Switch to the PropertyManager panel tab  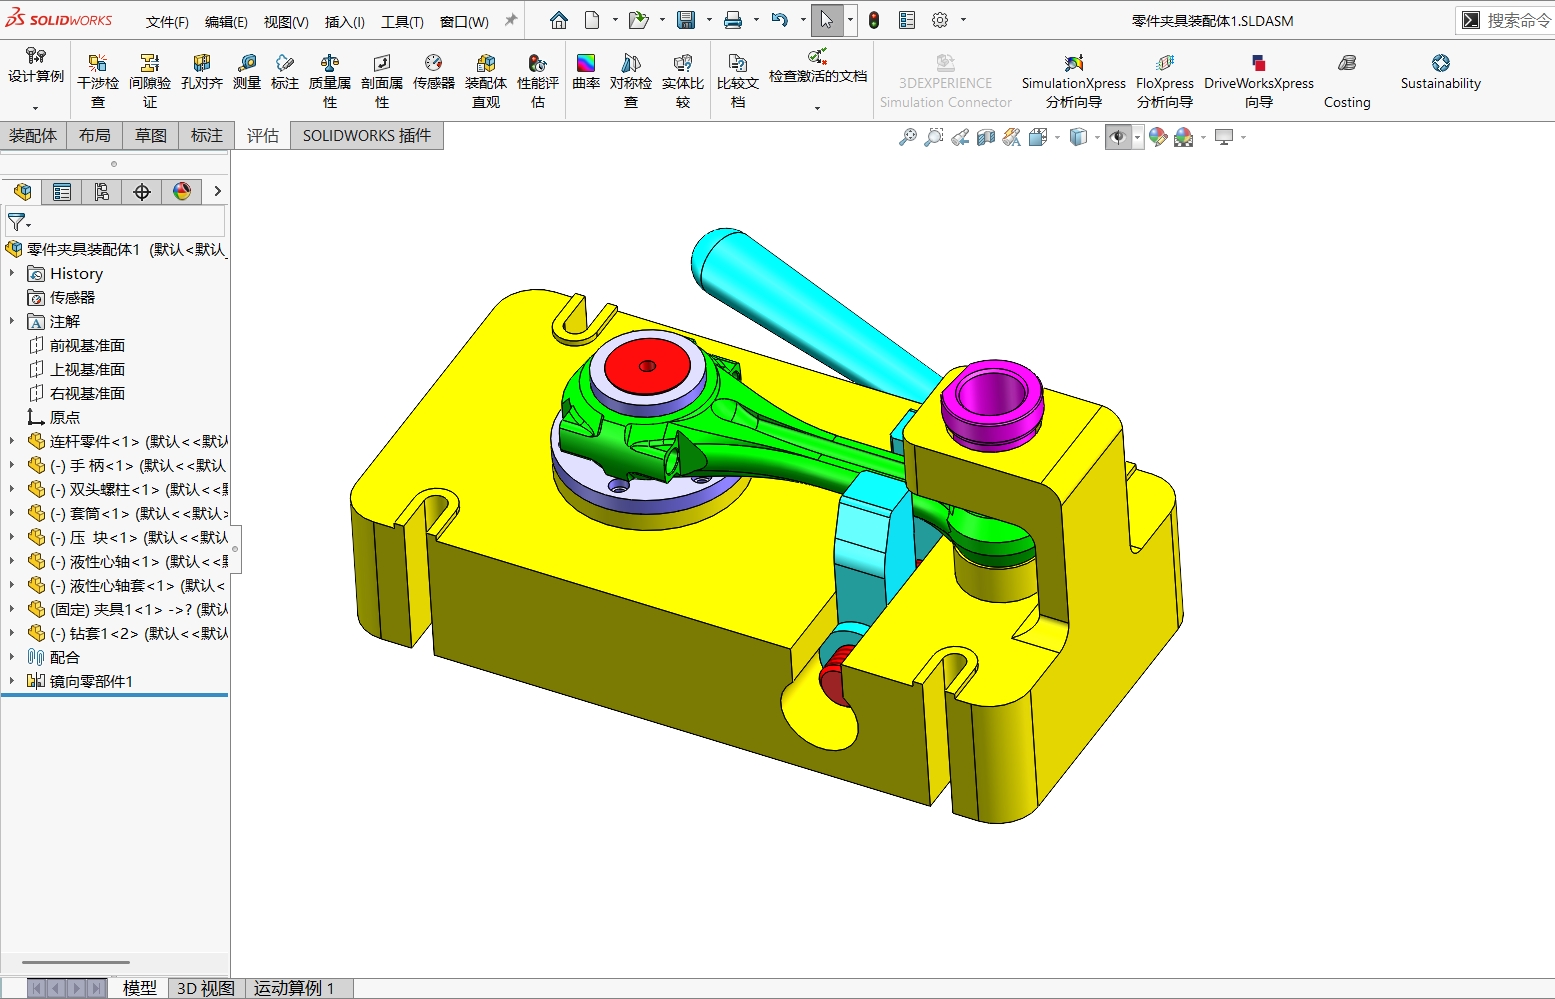point(62,192)
